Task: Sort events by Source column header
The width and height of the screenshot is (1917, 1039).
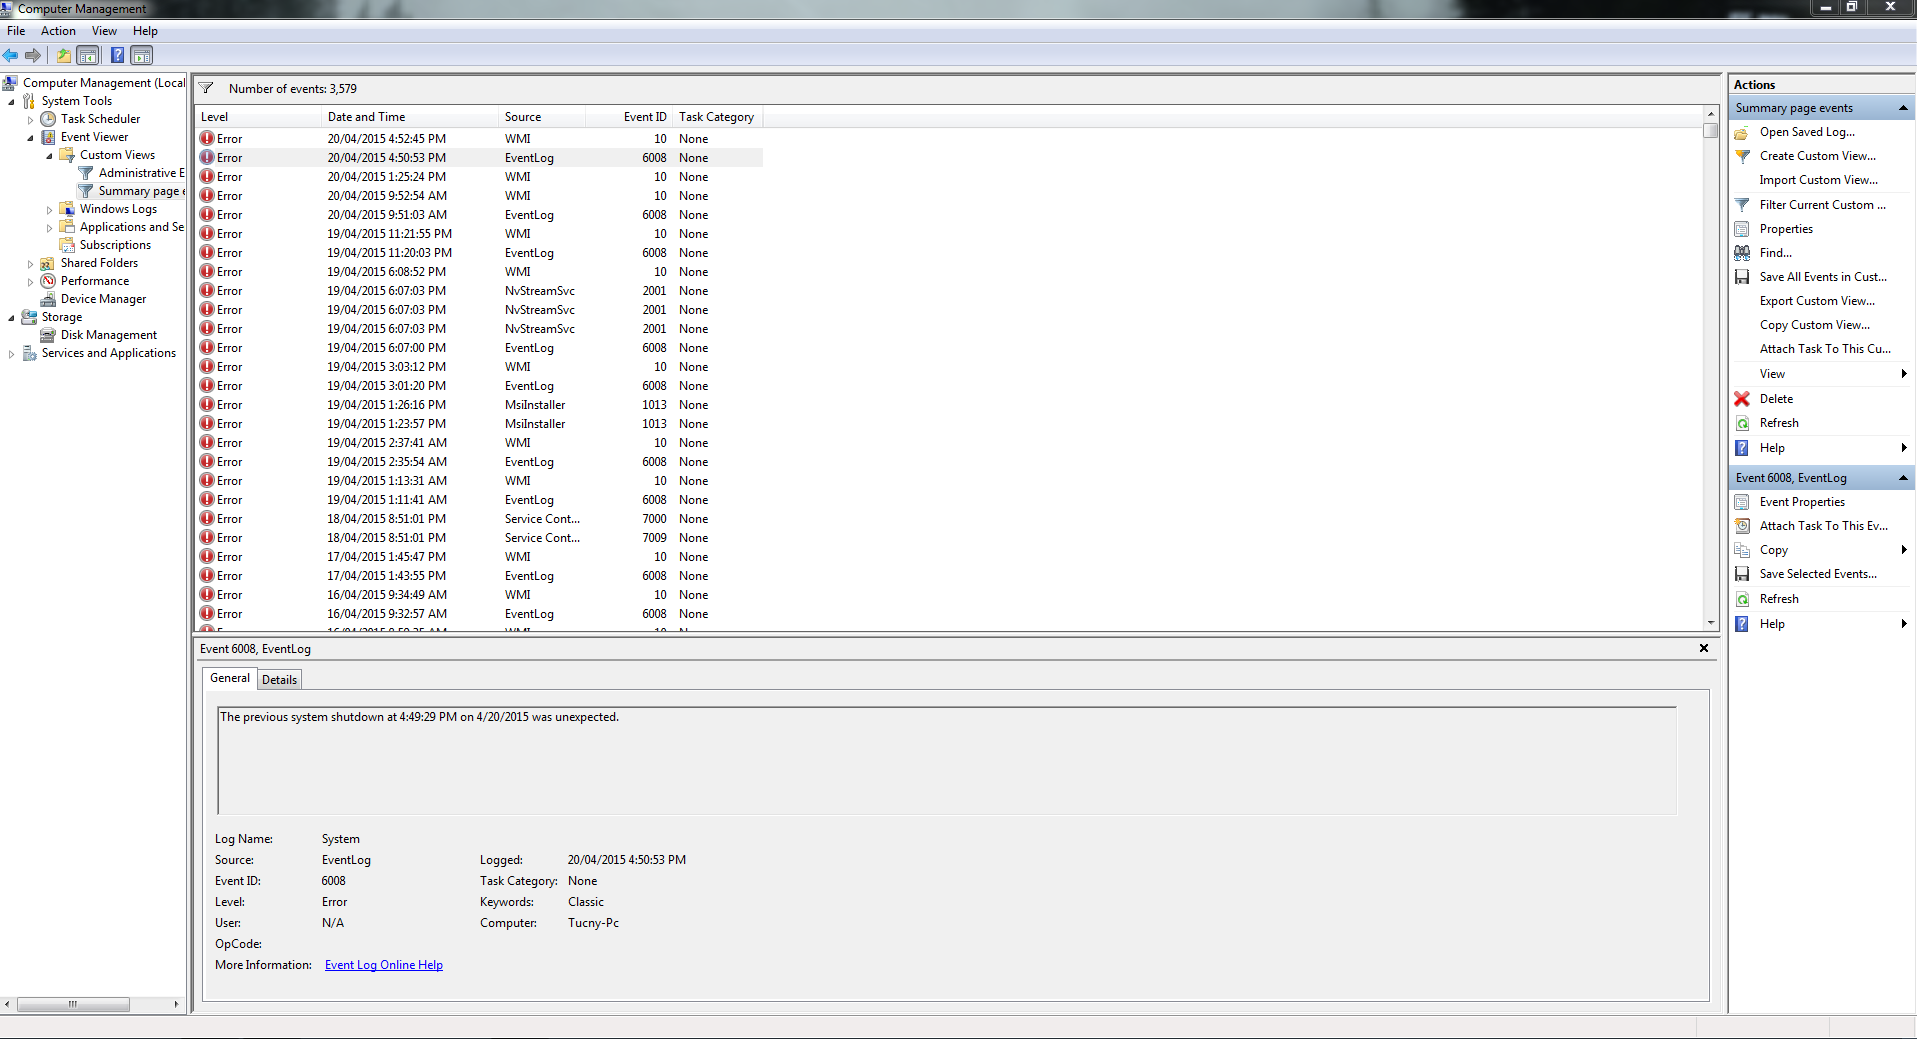Action: [542, 117]
